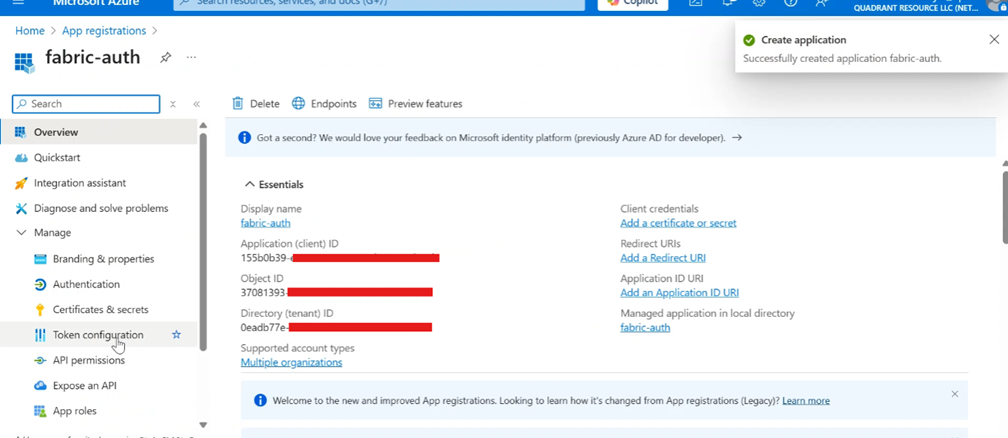Screen dimensions: 1008x438
Task: Click the sidebar scrollbar up arrow
Action: (203, 125)
